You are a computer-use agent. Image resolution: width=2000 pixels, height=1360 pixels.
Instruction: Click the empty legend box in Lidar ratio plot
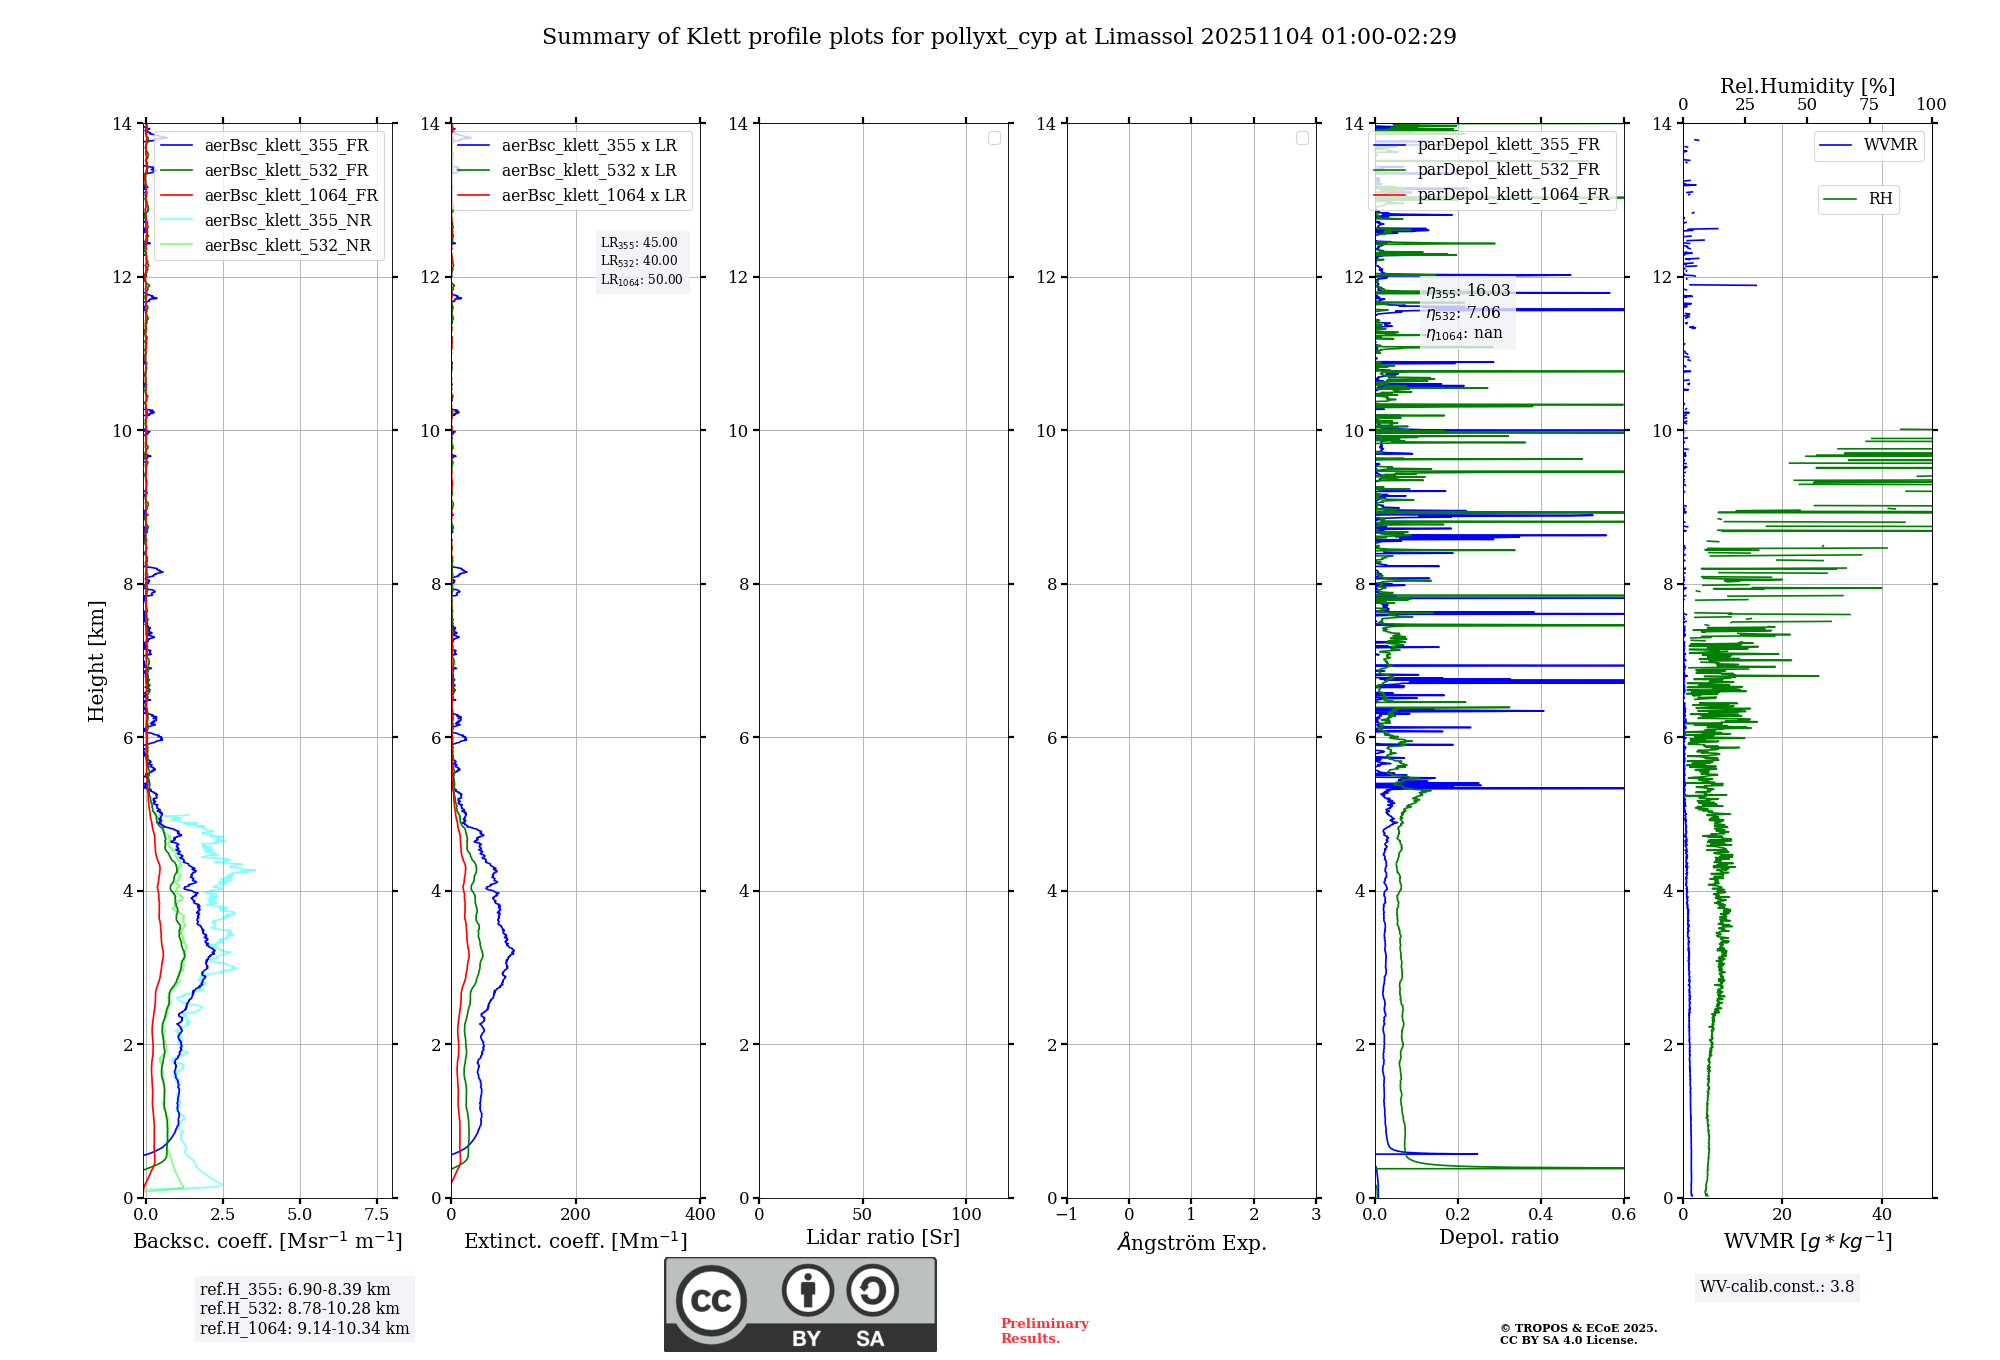click(994, 138)
